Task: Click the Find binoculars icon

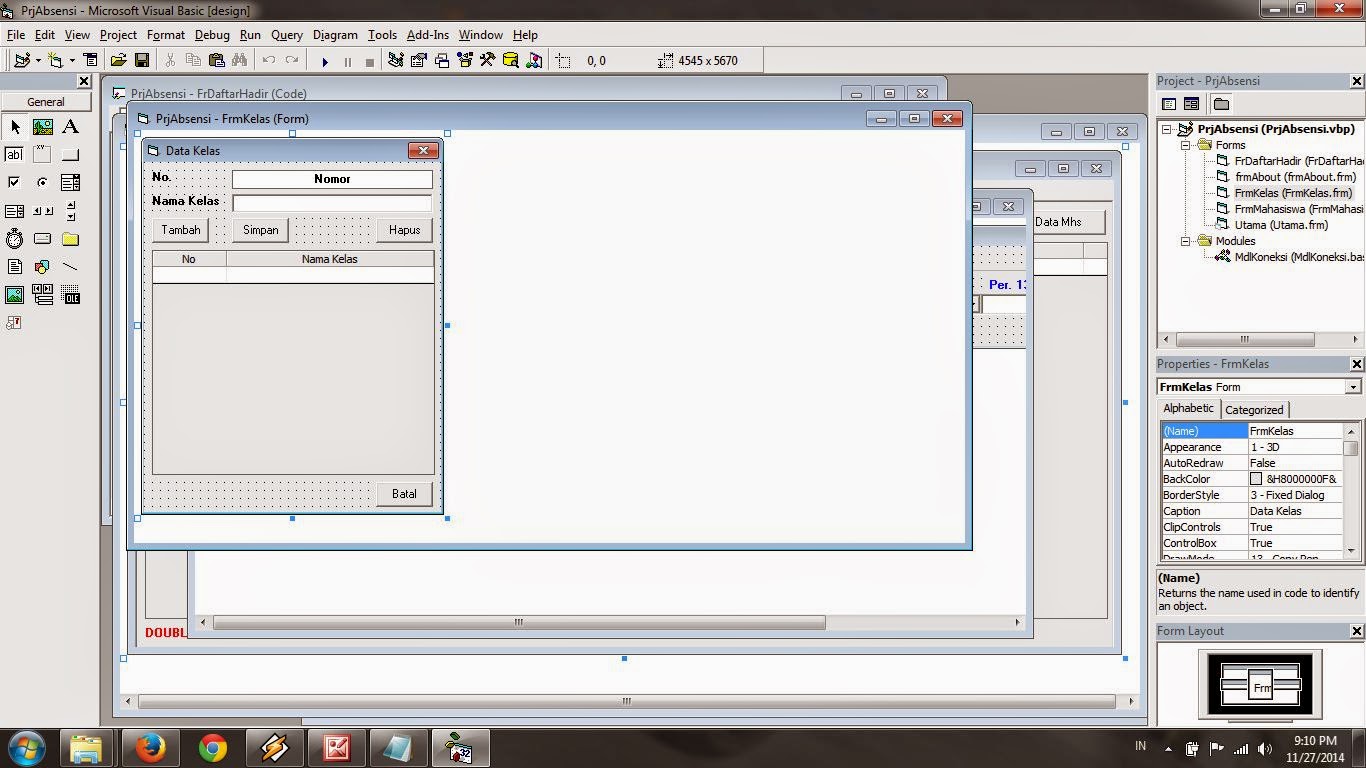Action: pyautogui.click(x=240, y=61)
